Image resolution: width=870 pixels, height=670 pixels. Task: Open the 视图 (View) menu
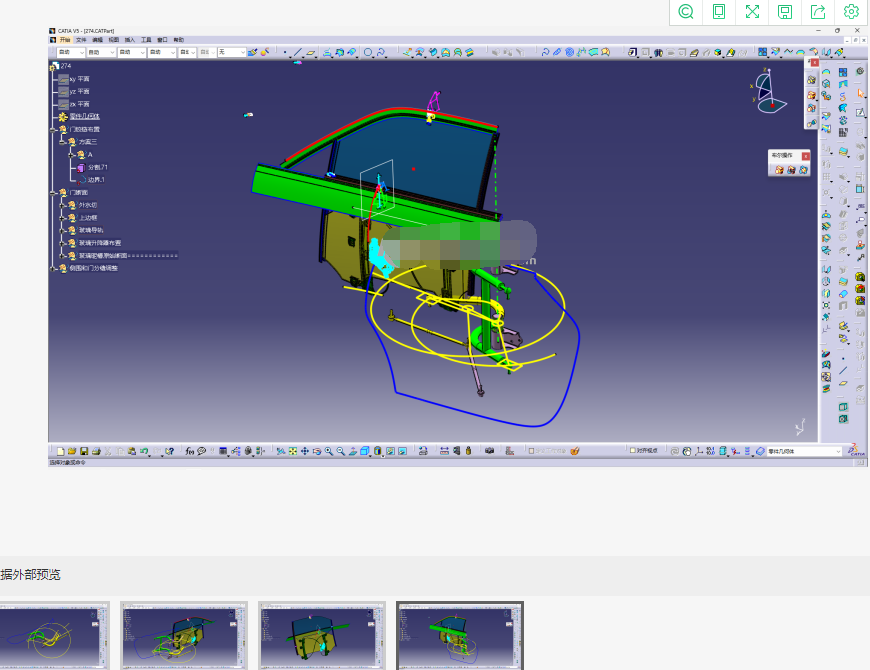coord(113,40)
